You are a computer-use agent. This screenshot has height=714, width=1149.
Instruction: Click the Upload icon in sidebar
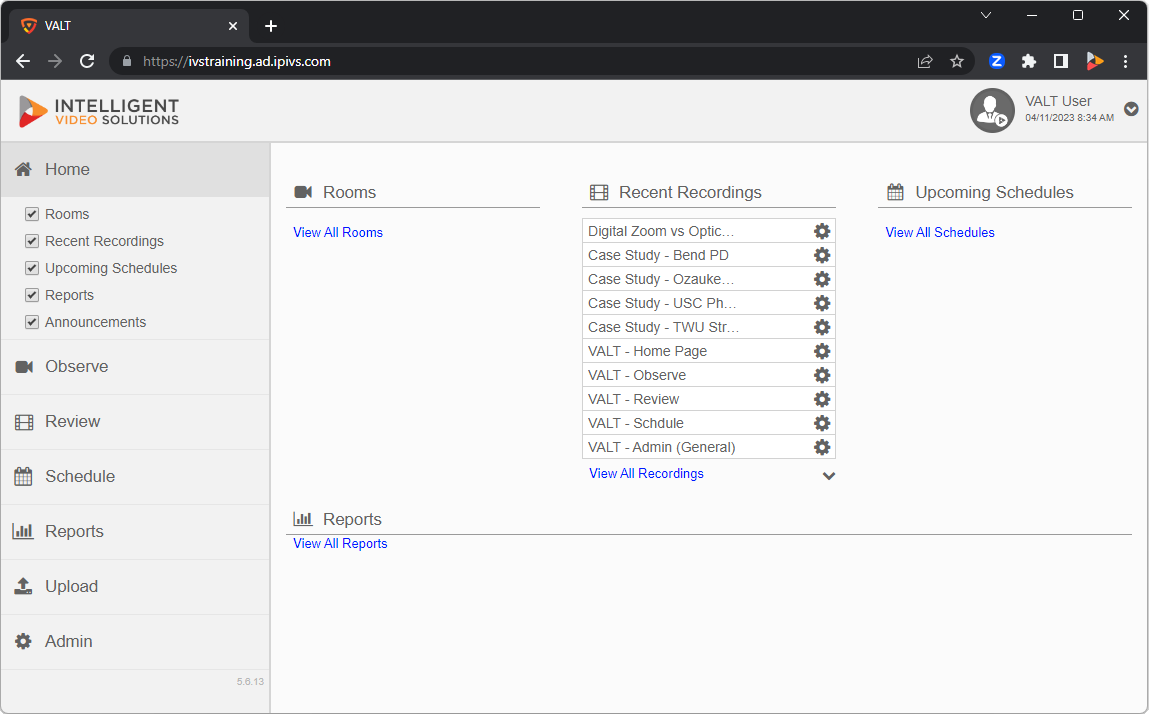23,586
